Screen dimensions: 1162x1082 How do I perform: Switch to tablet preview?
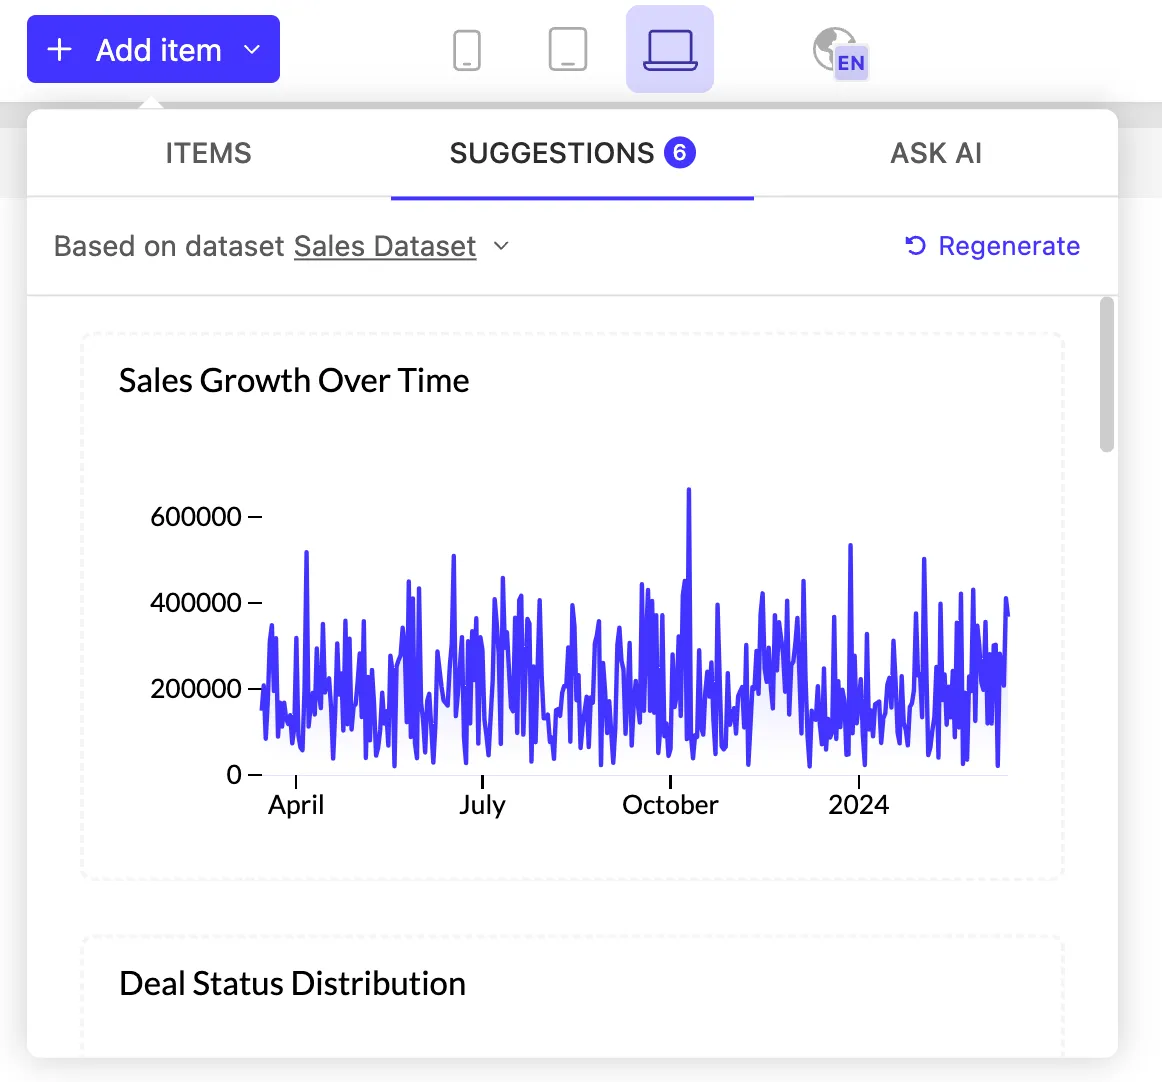coord(568,49)
